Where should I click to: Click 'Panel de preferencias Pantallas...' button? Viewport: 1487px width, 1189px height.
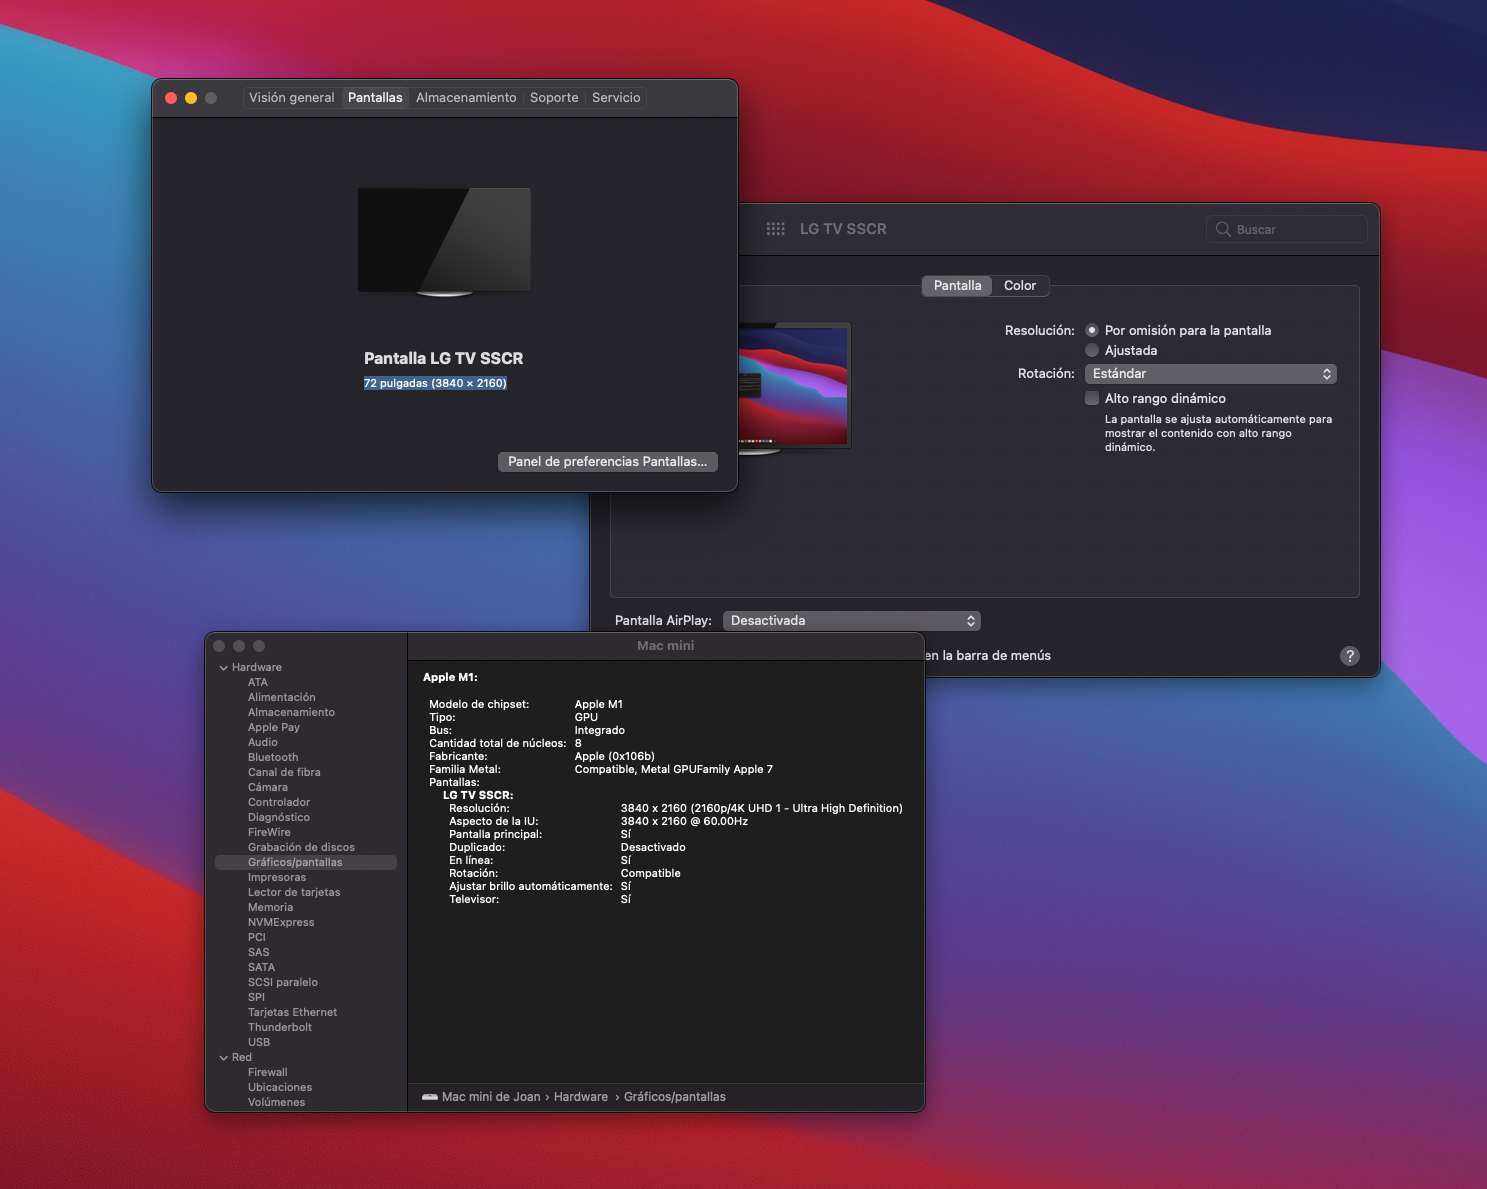tap(608, 461)
